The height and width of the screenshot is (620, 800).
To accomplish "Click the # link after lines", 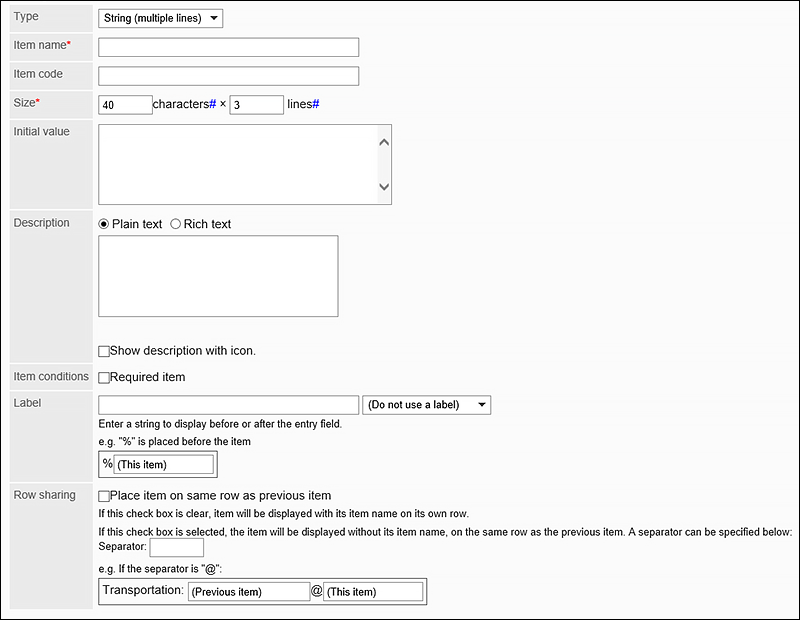I will click(316, 105).
